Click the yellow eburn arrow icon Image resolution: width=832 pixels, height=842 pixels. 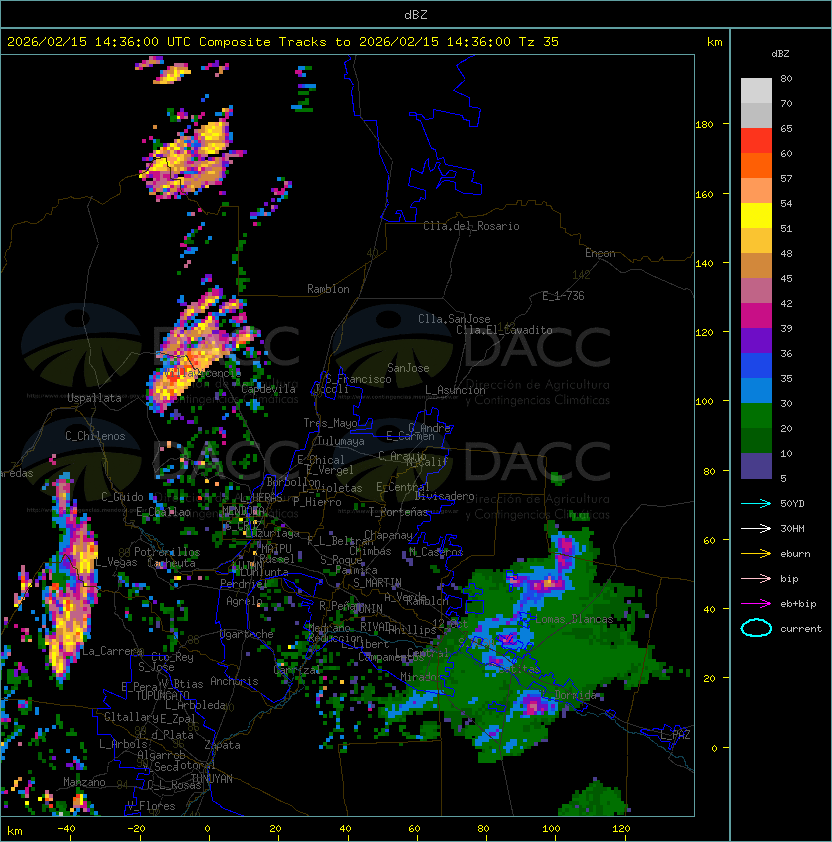[x=756, y=554]
